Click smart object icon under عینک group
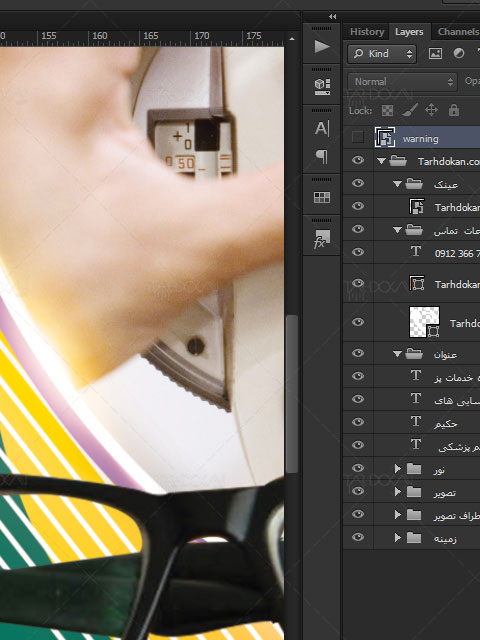The width and height of the screenshot is (480, 640). pos(417,206)
